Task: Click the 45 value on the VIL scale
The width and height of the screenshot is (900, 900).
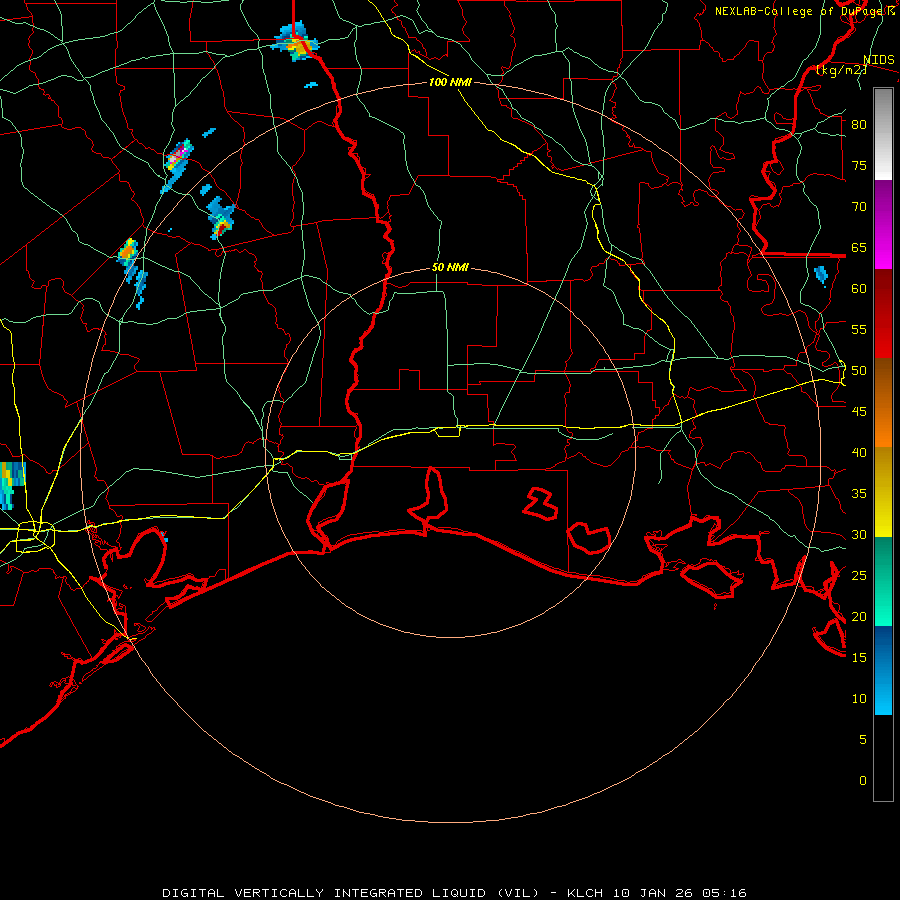Action: click(859, 412)
